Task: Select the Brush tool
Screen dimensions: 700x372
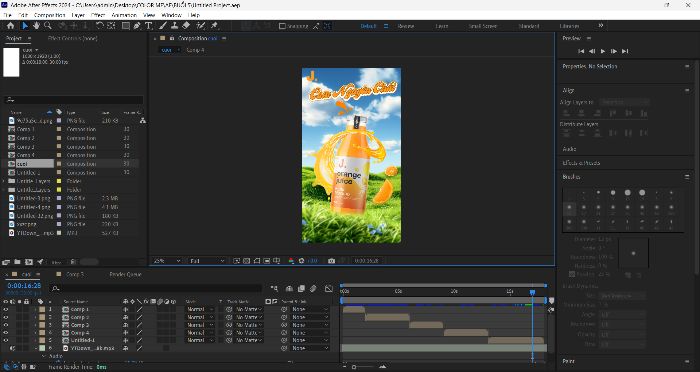Action: coord(163,26)
